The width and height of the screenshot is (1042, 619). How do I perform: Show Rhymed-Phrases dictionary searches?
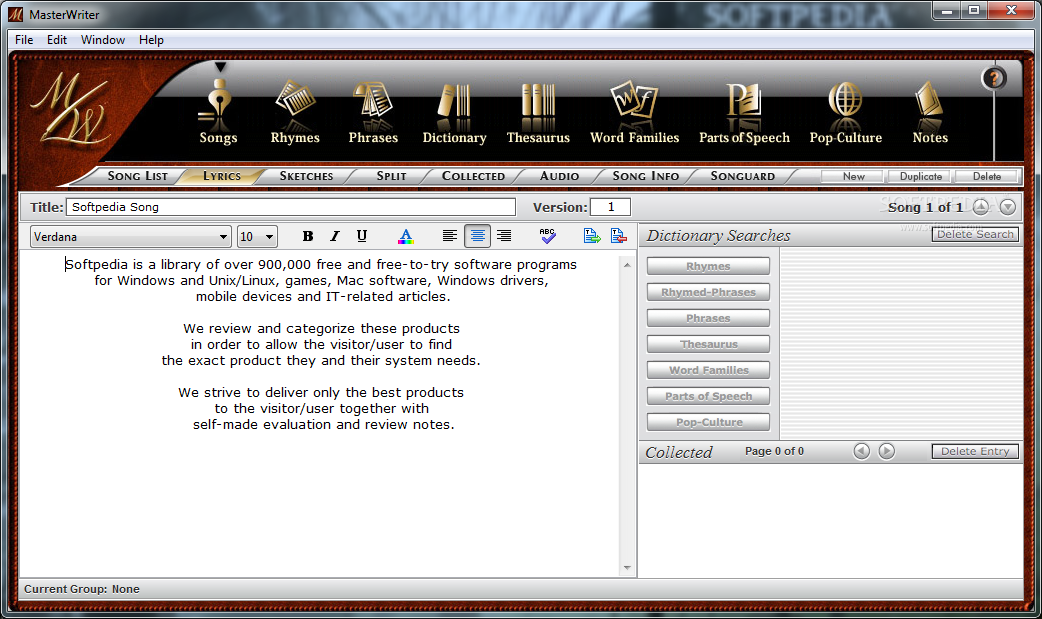pyautogui.click(x=708, y=293)
